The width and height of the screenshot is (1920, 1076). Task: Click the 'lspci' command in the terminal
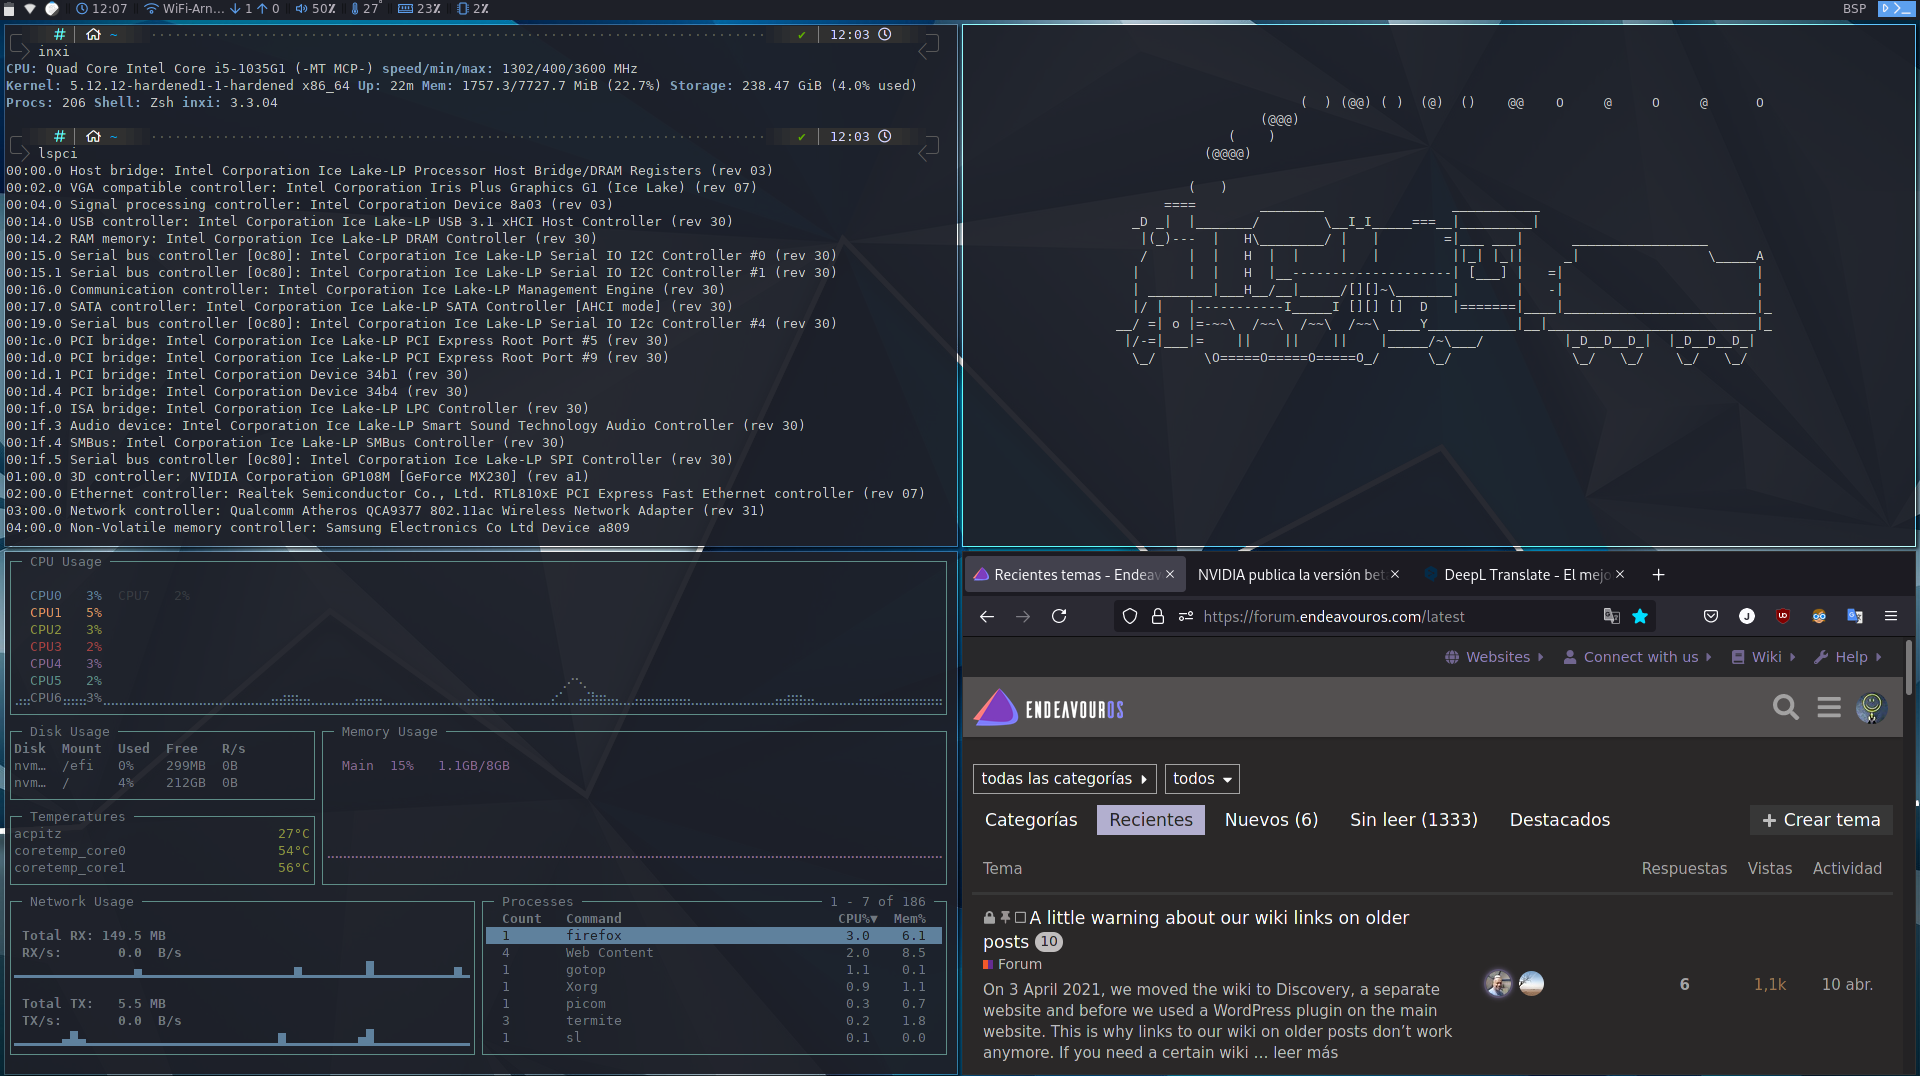coord(57,153)
